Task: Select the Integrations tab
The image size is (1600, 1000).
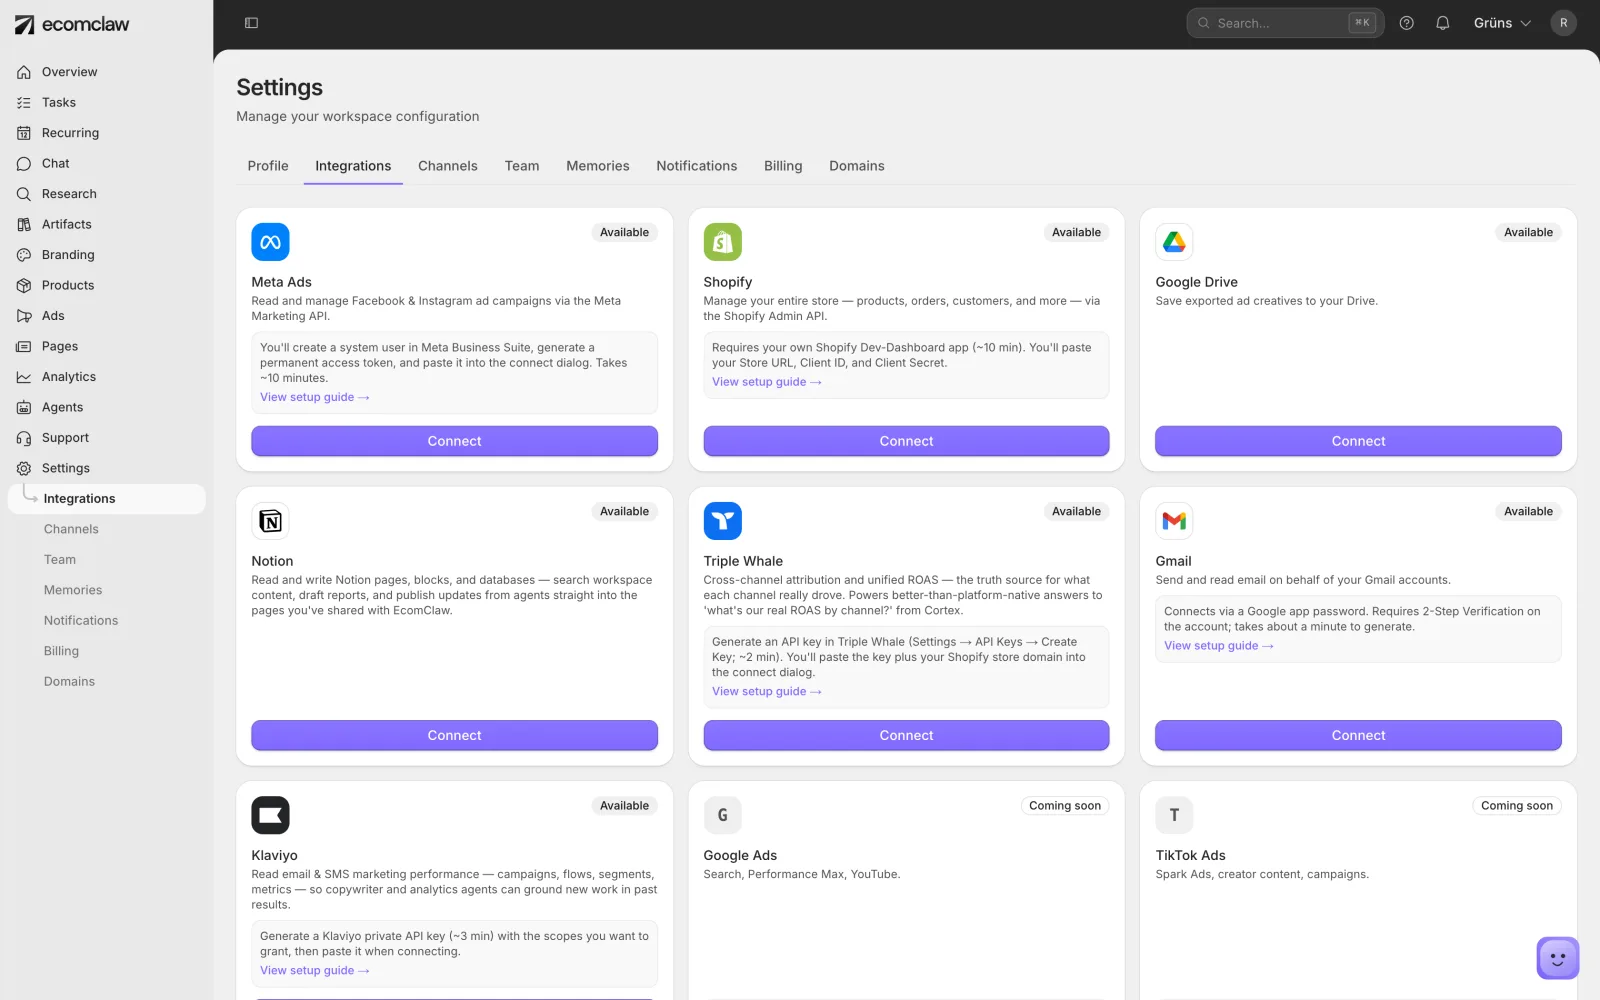Action: coord(353,166)
